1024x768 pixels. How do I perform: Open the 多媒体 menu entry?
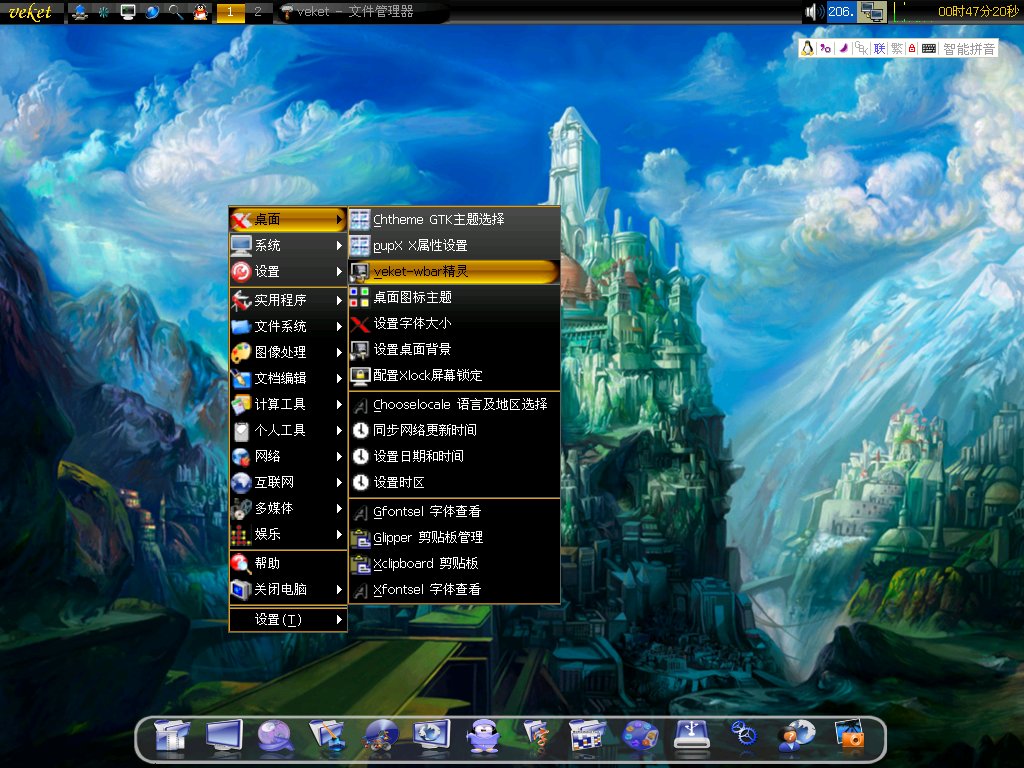click(287, 509)
